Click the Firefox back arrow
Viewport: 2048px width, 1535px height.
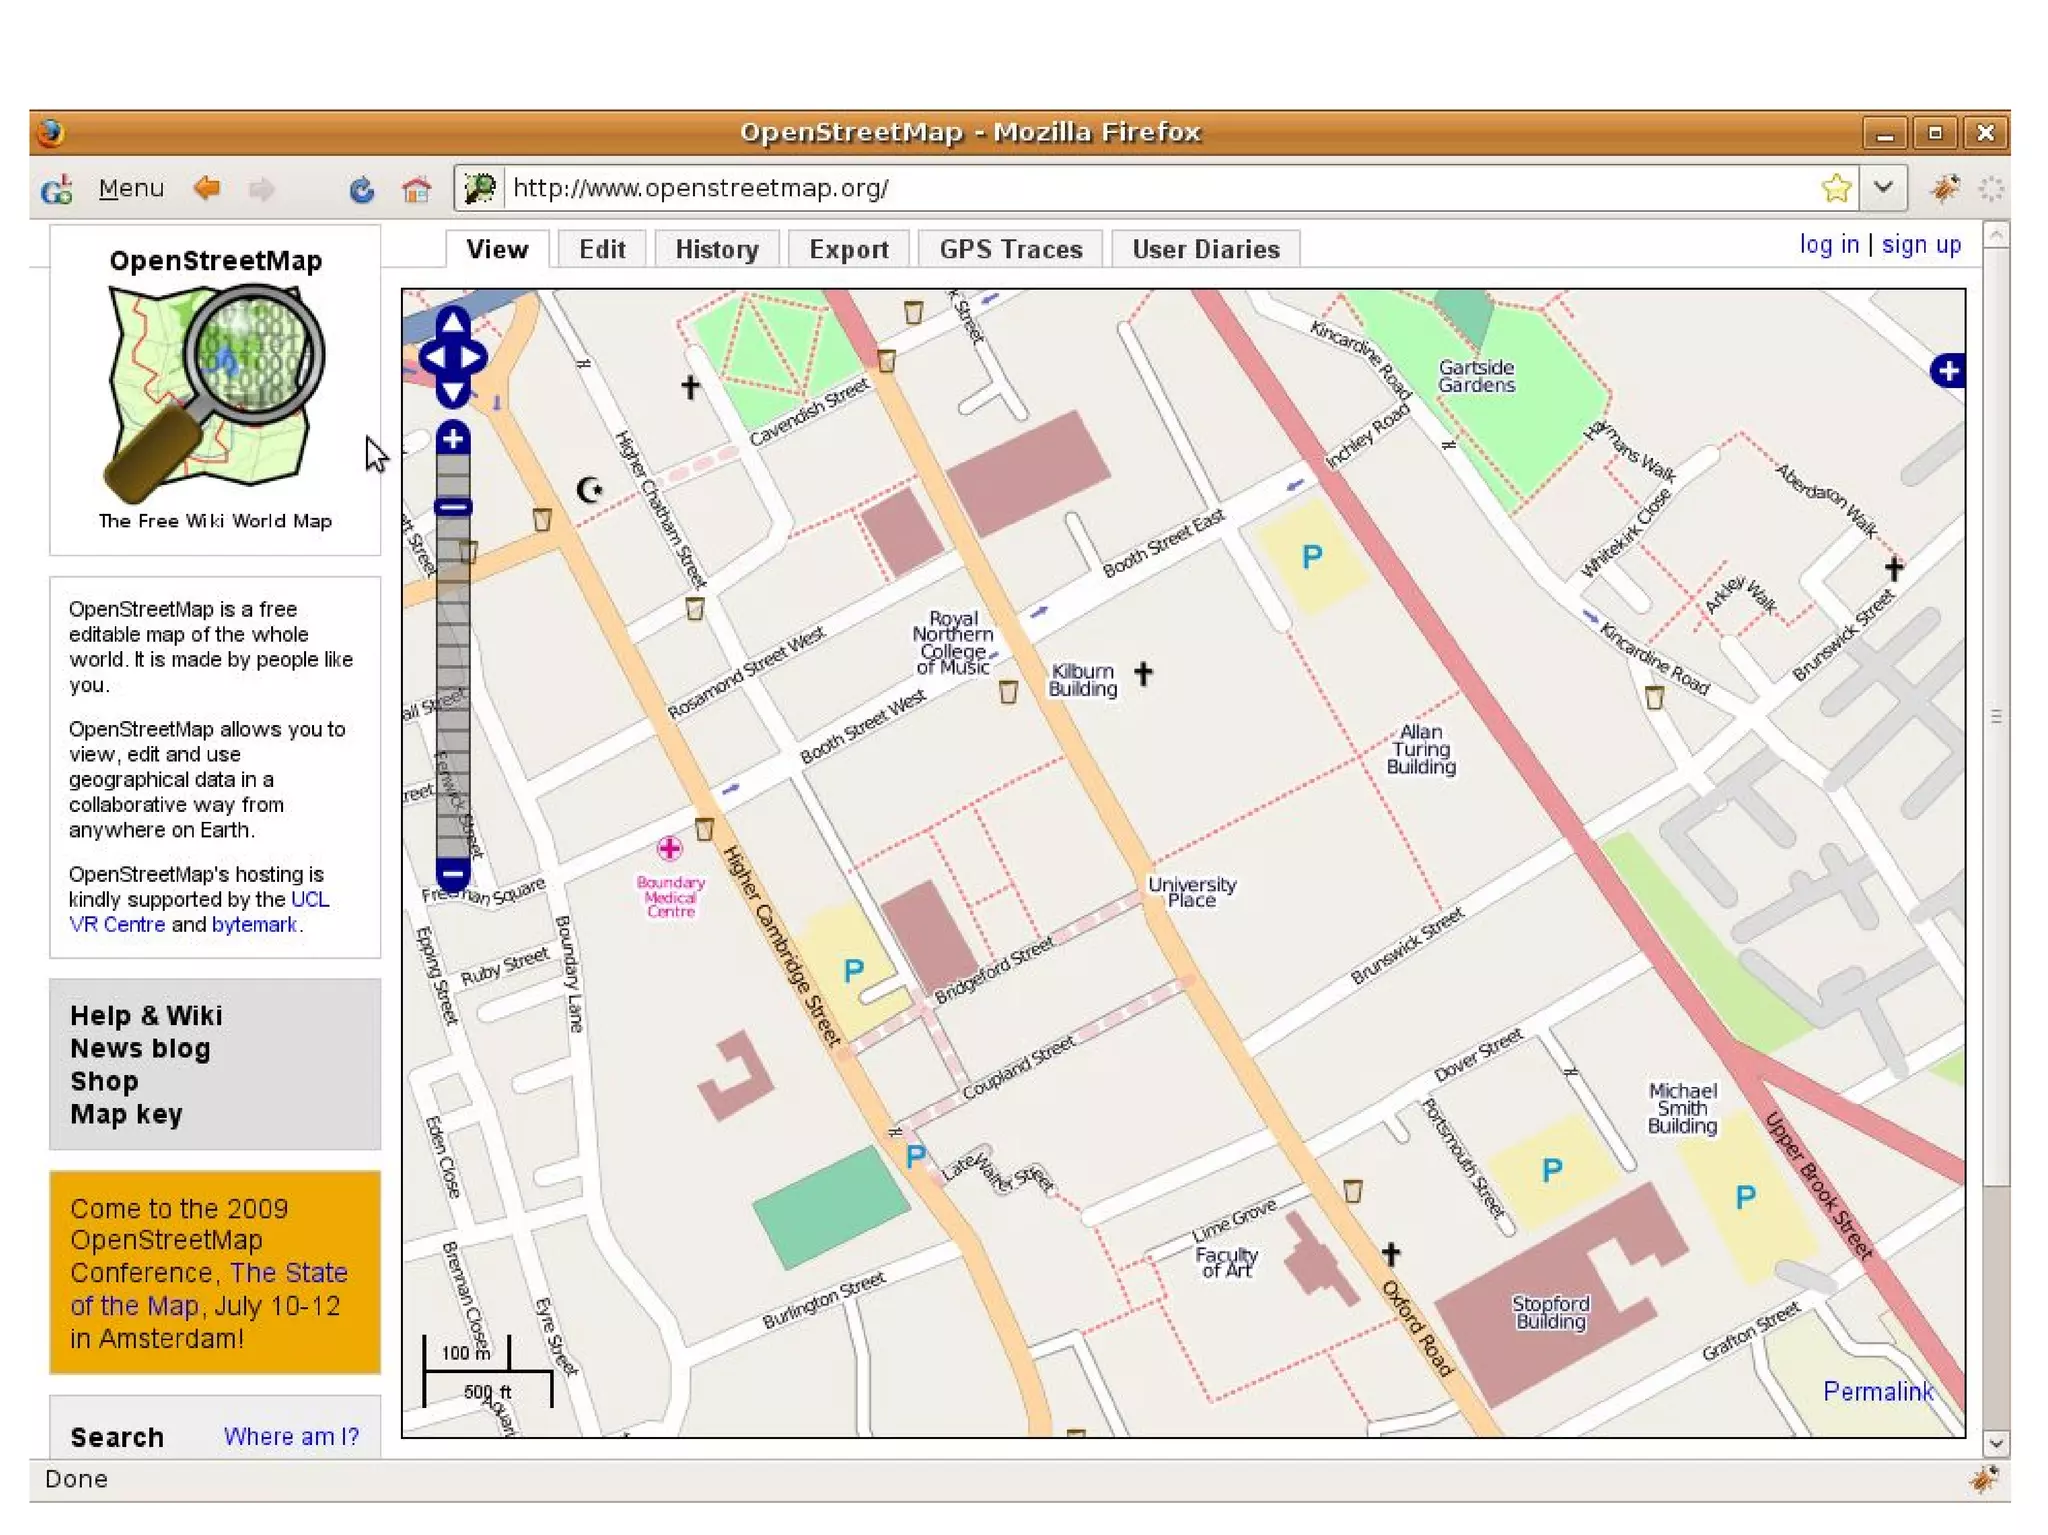[207, 188]
